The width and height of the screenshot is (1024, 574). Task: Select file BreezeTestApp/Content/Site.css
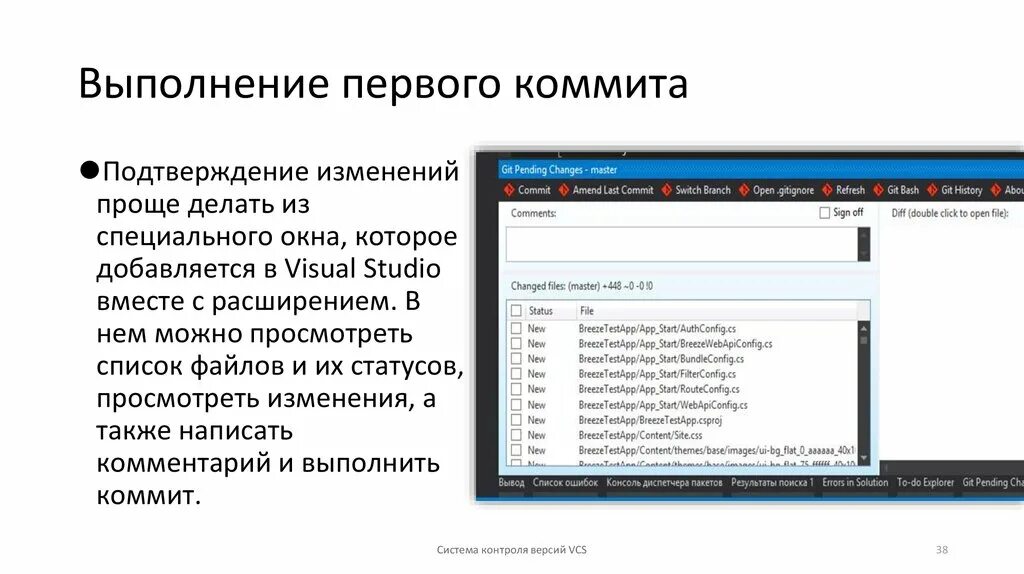click(640, 435)
